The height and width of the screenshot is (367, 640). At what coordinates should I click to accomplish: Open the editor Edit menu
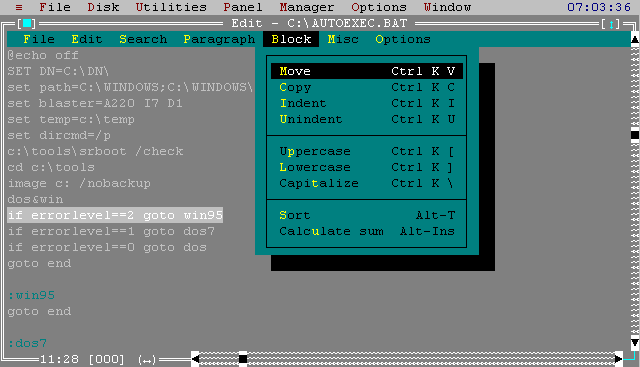click(x=87, y=39)
